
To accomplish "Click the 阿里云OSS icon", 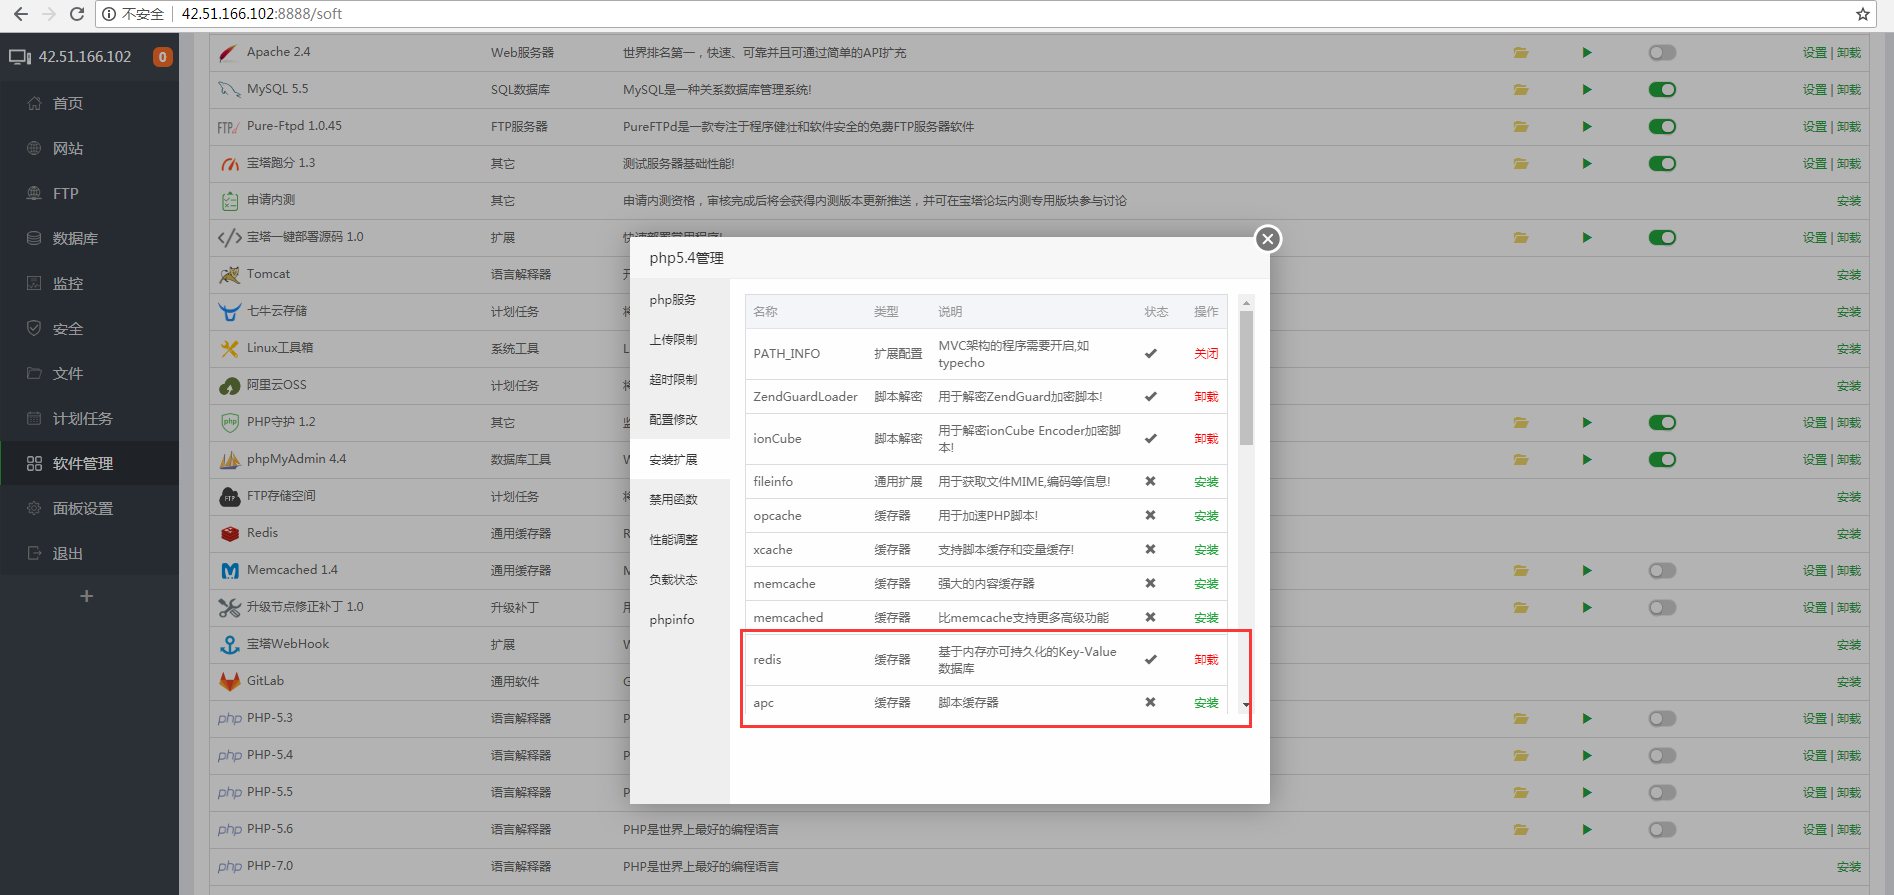I will point(230,386).
